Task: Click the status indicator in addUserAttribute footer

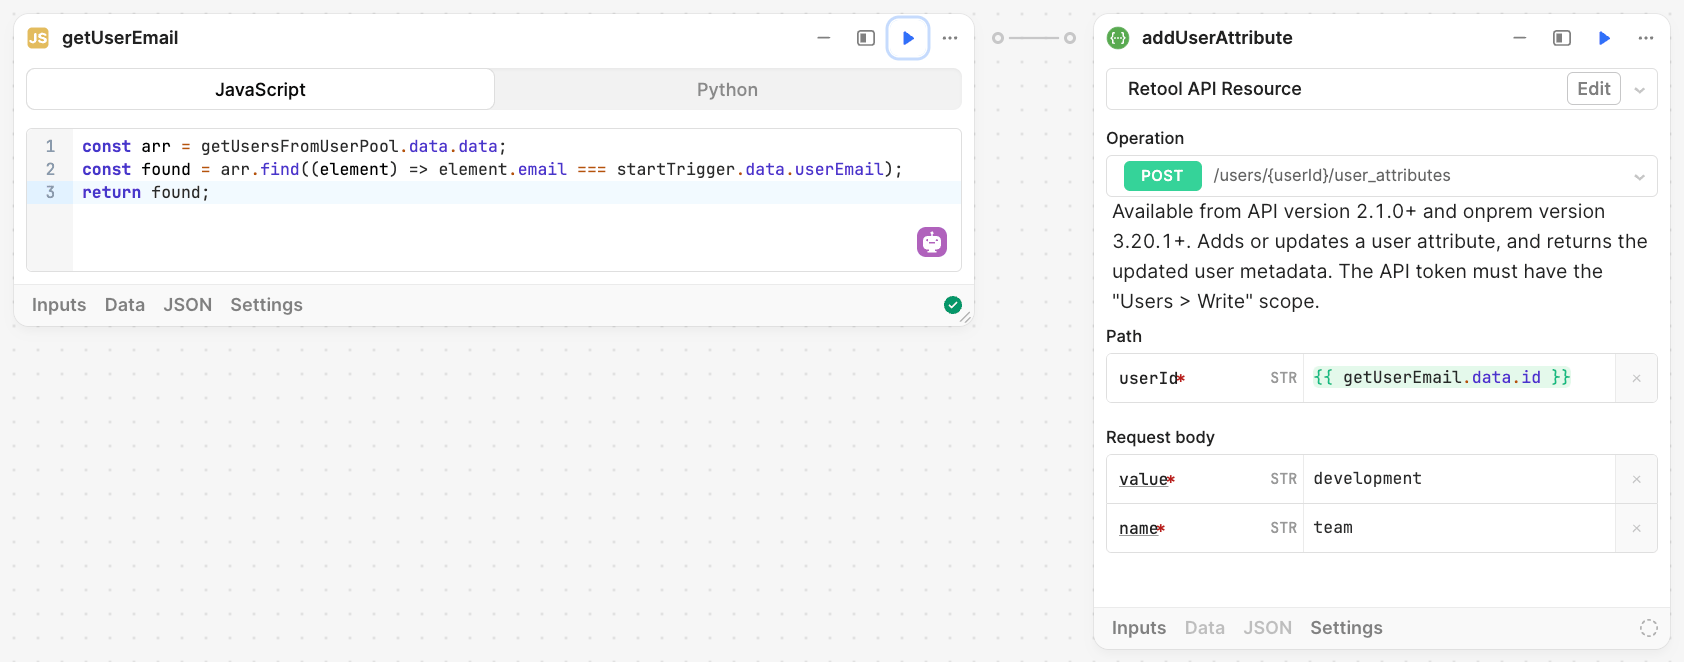Action: (1649, 628)
